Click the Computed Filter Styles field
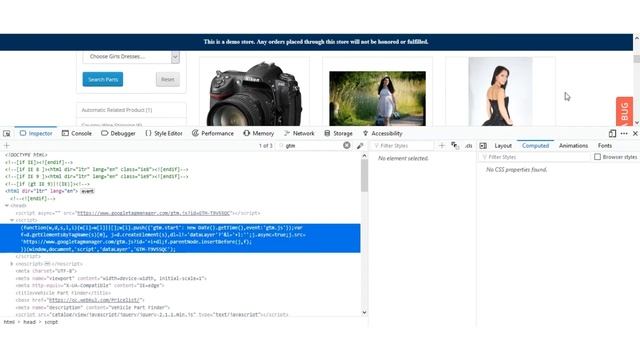 click(x=535, y=157)
